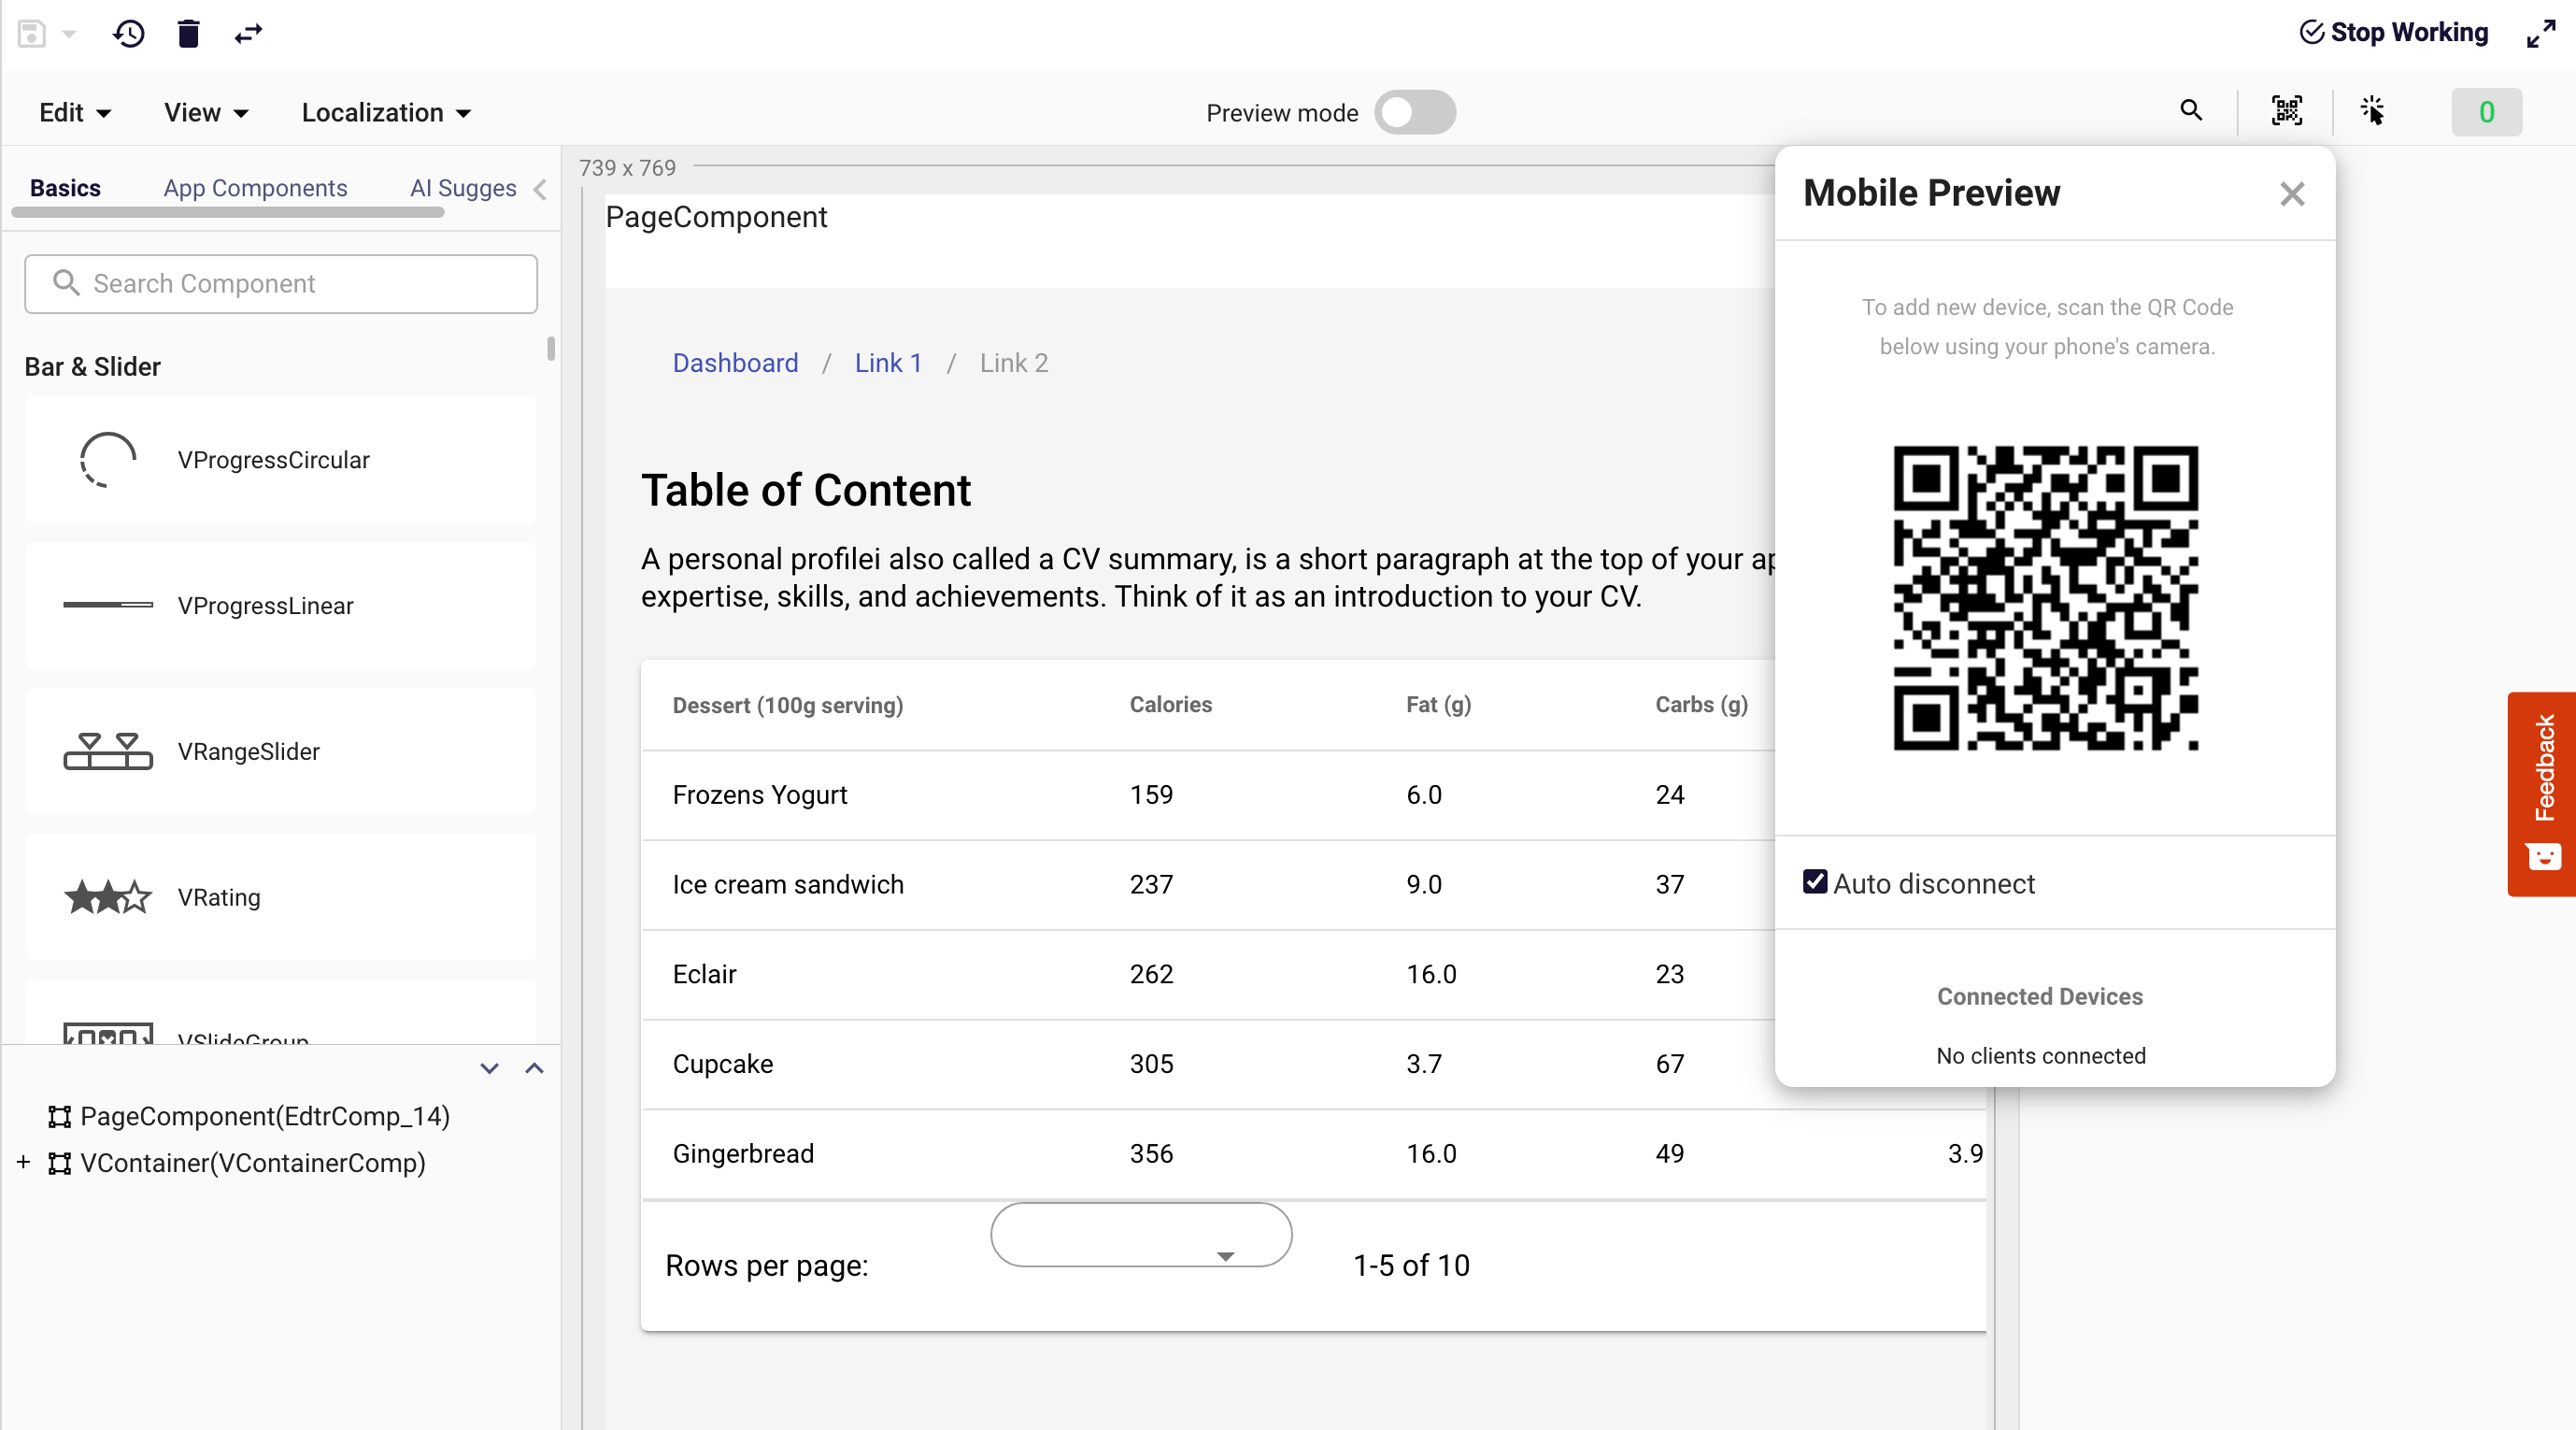
Task: Expand the VContainer tree node
Action: 23,1162
